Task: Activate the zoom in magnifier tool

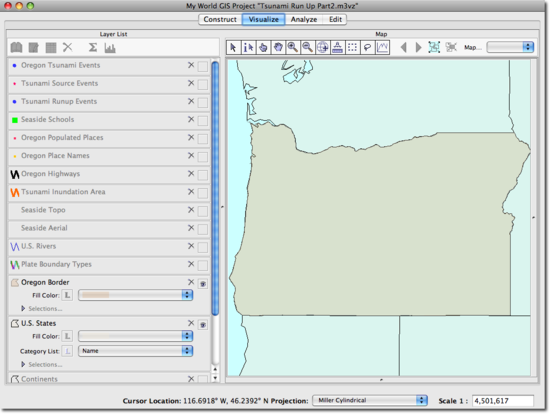Action: [x=293, y=47]
